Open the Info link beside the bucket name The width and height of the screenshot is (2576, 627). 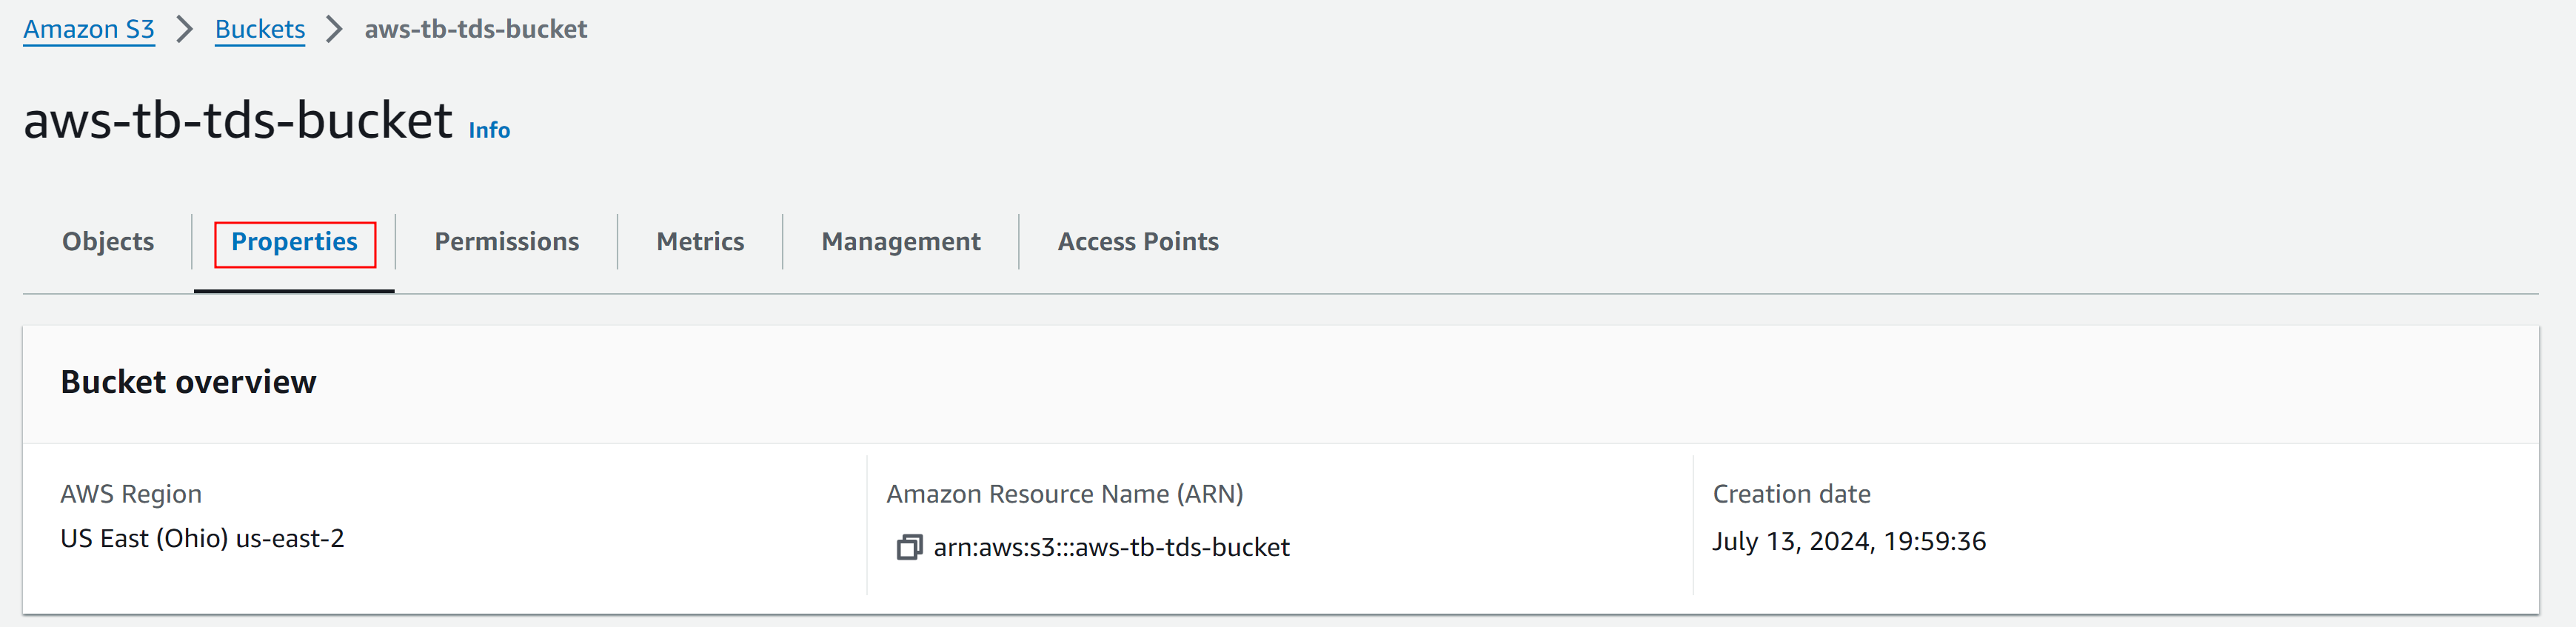(x=489, y=130)
